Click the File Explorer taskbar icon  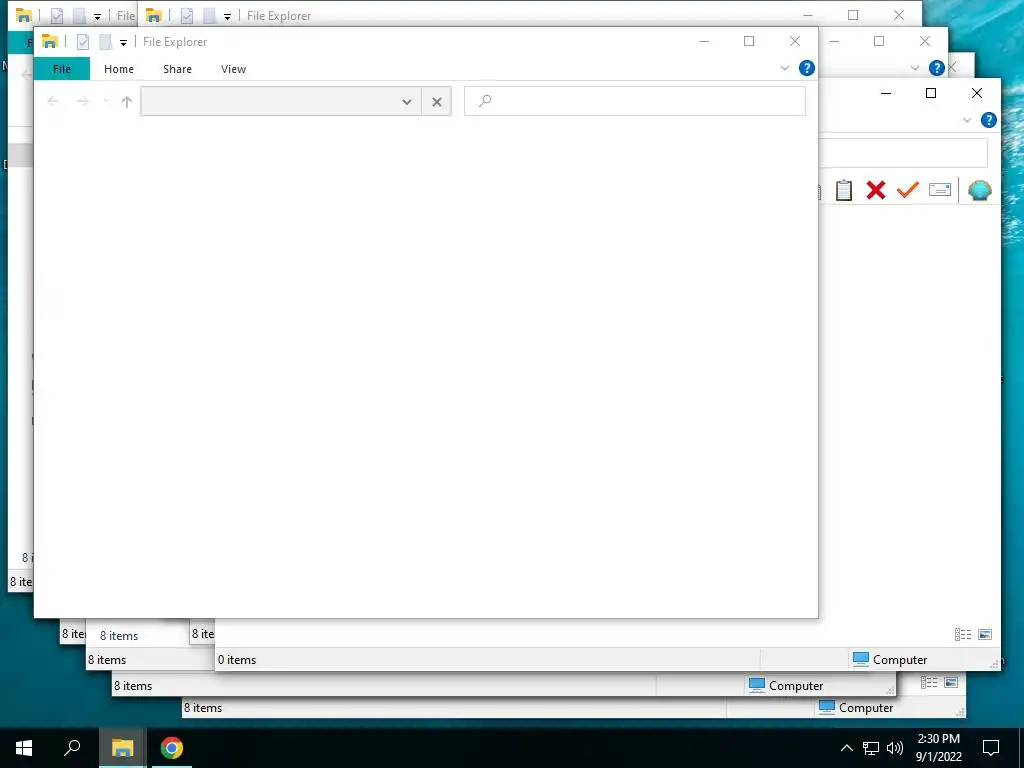click(x=122, y=748)
